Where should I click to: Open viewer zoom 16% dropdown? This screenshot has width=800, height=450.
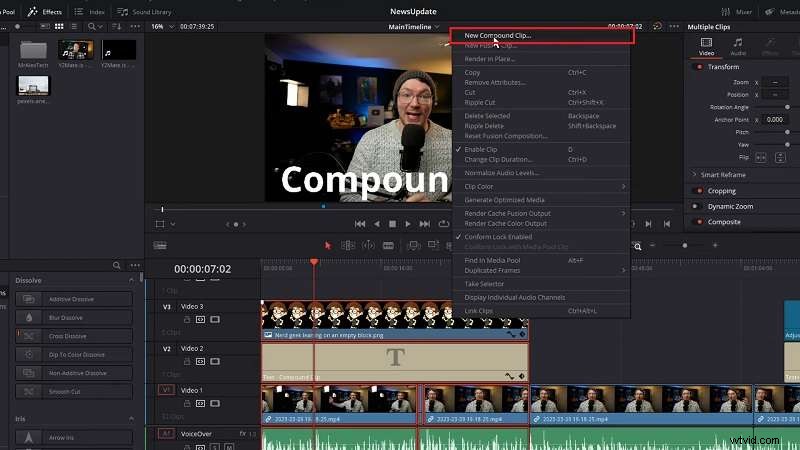pyautogui.click(x=162, y=27)
